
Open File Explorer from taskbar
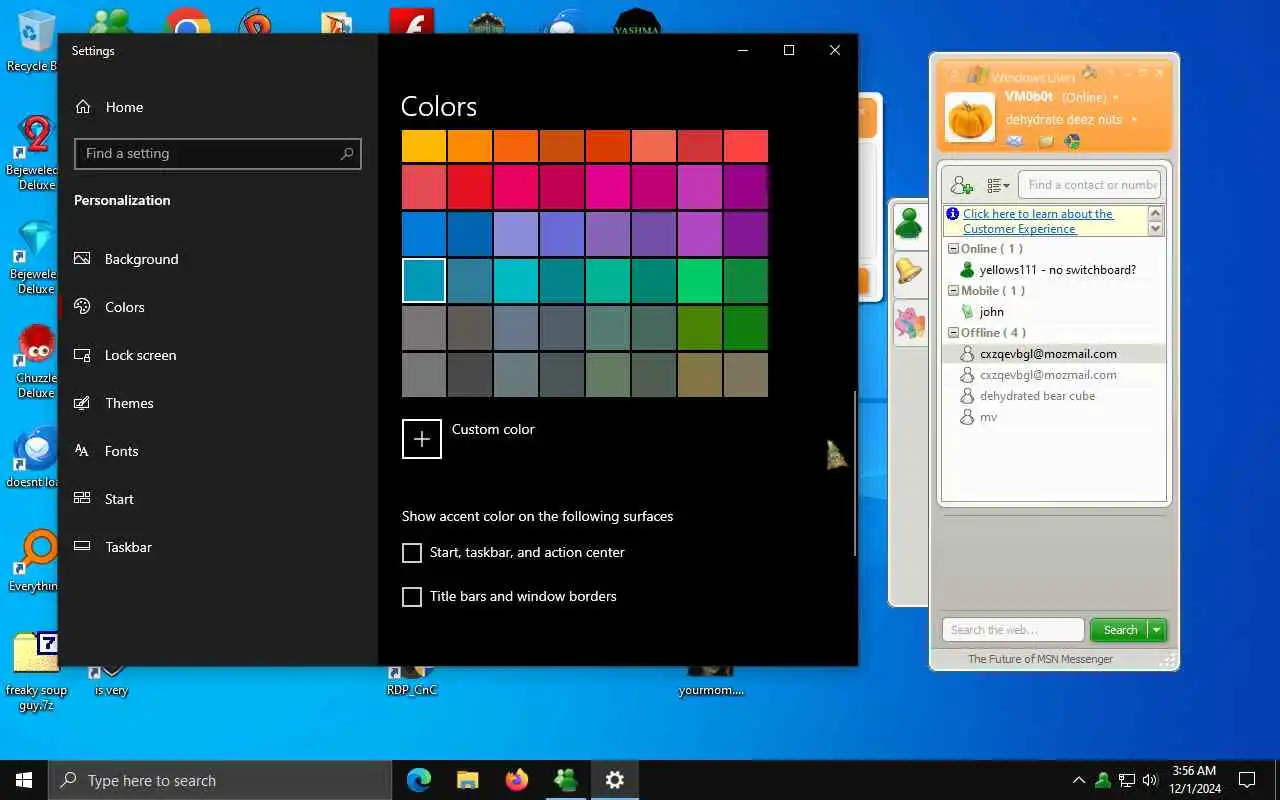click(467, 780)
